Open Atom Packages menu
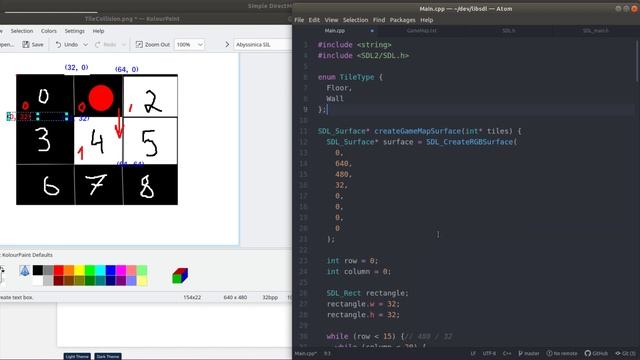The image size is (640, 360). pyautogui.click(x=402, y=20)
